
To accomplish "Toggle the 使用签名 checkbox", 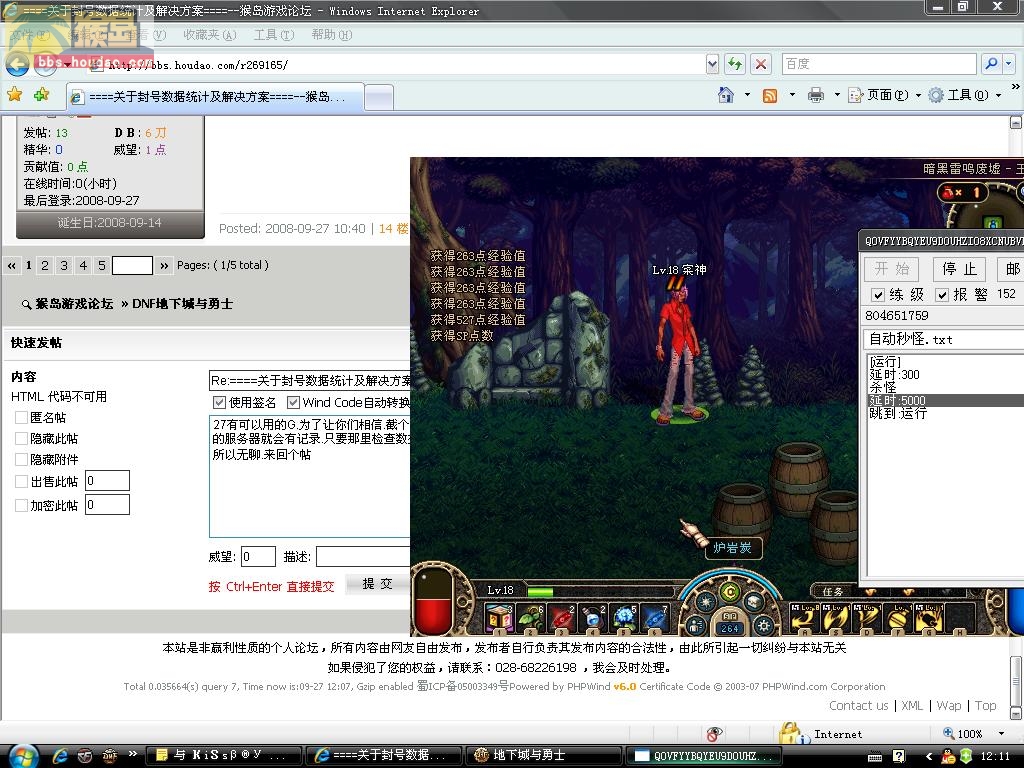I will click(219, 402).
